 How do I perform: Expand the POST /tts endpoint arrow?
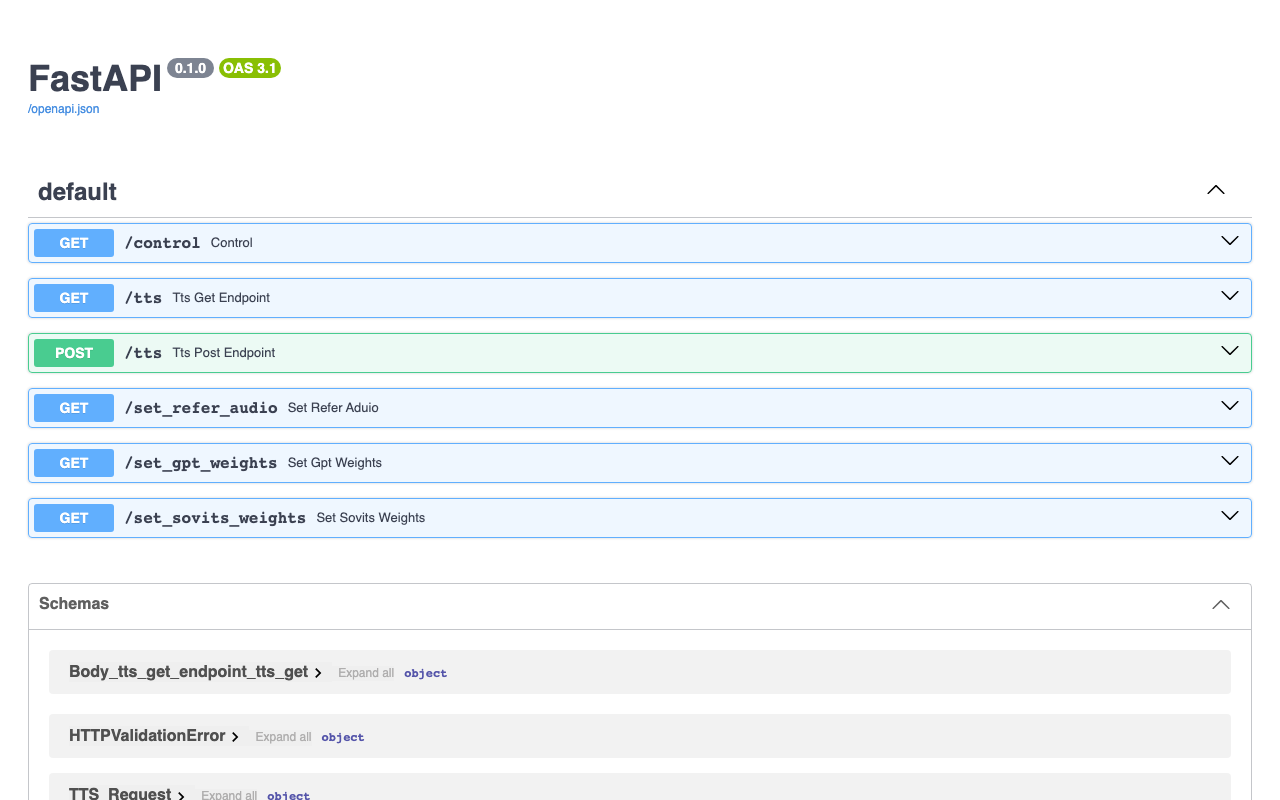click(1230, 351)
